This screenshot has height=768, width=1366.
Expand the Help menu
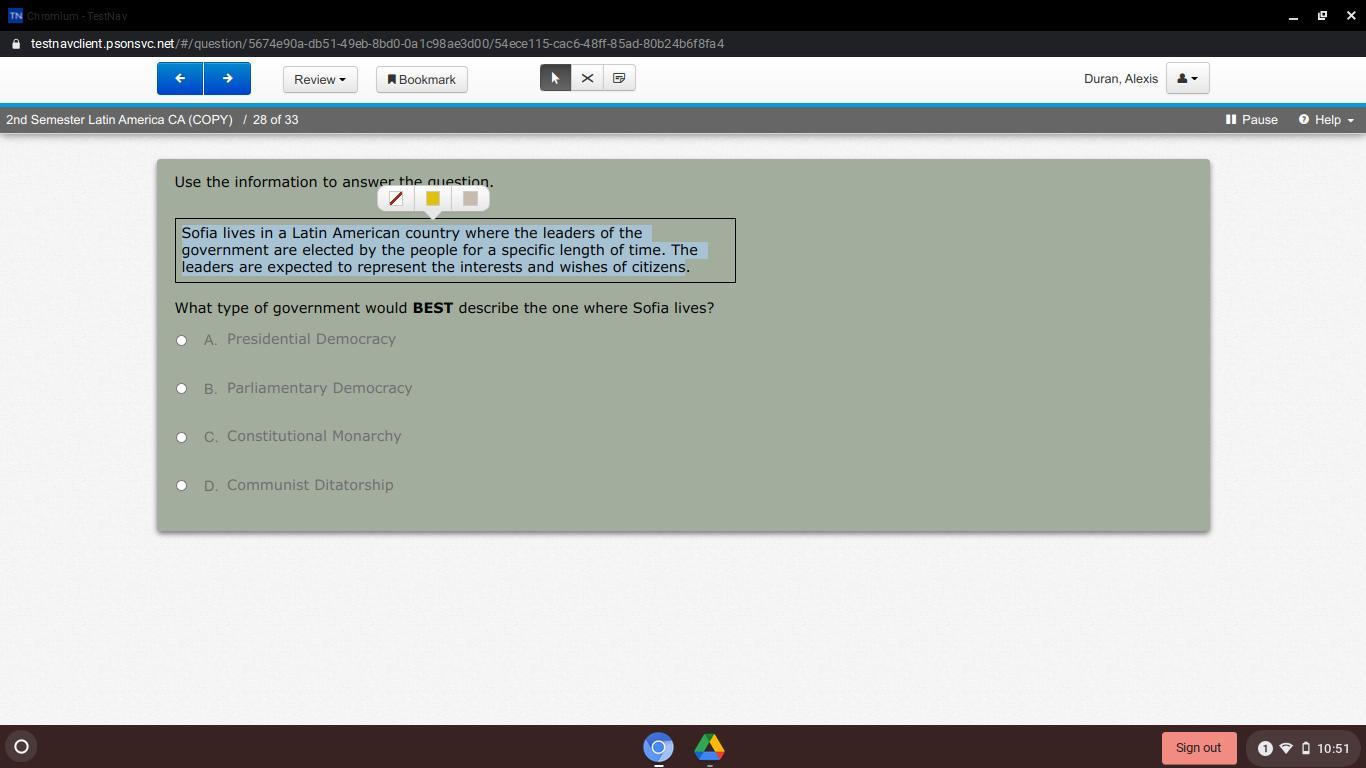[x=1326, y=120]
